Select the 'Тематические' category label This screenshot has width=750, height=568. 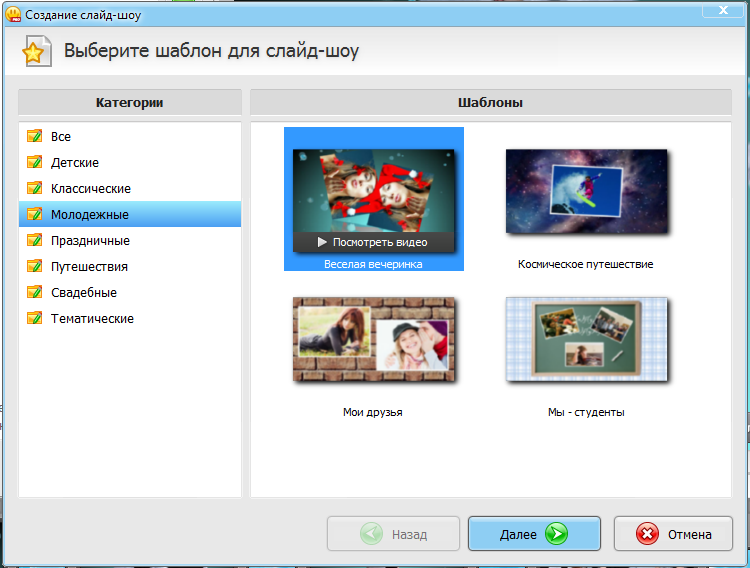(x=92, y=318)
